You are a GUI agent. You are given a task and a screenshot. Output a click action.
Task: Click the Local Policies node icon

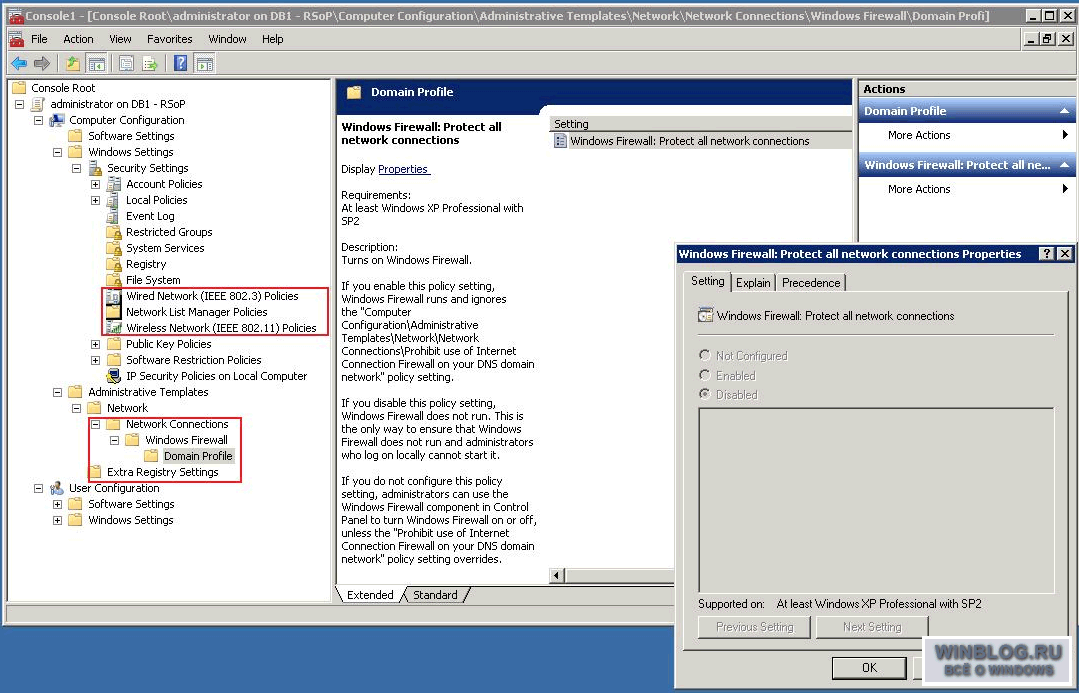(114, 200)
